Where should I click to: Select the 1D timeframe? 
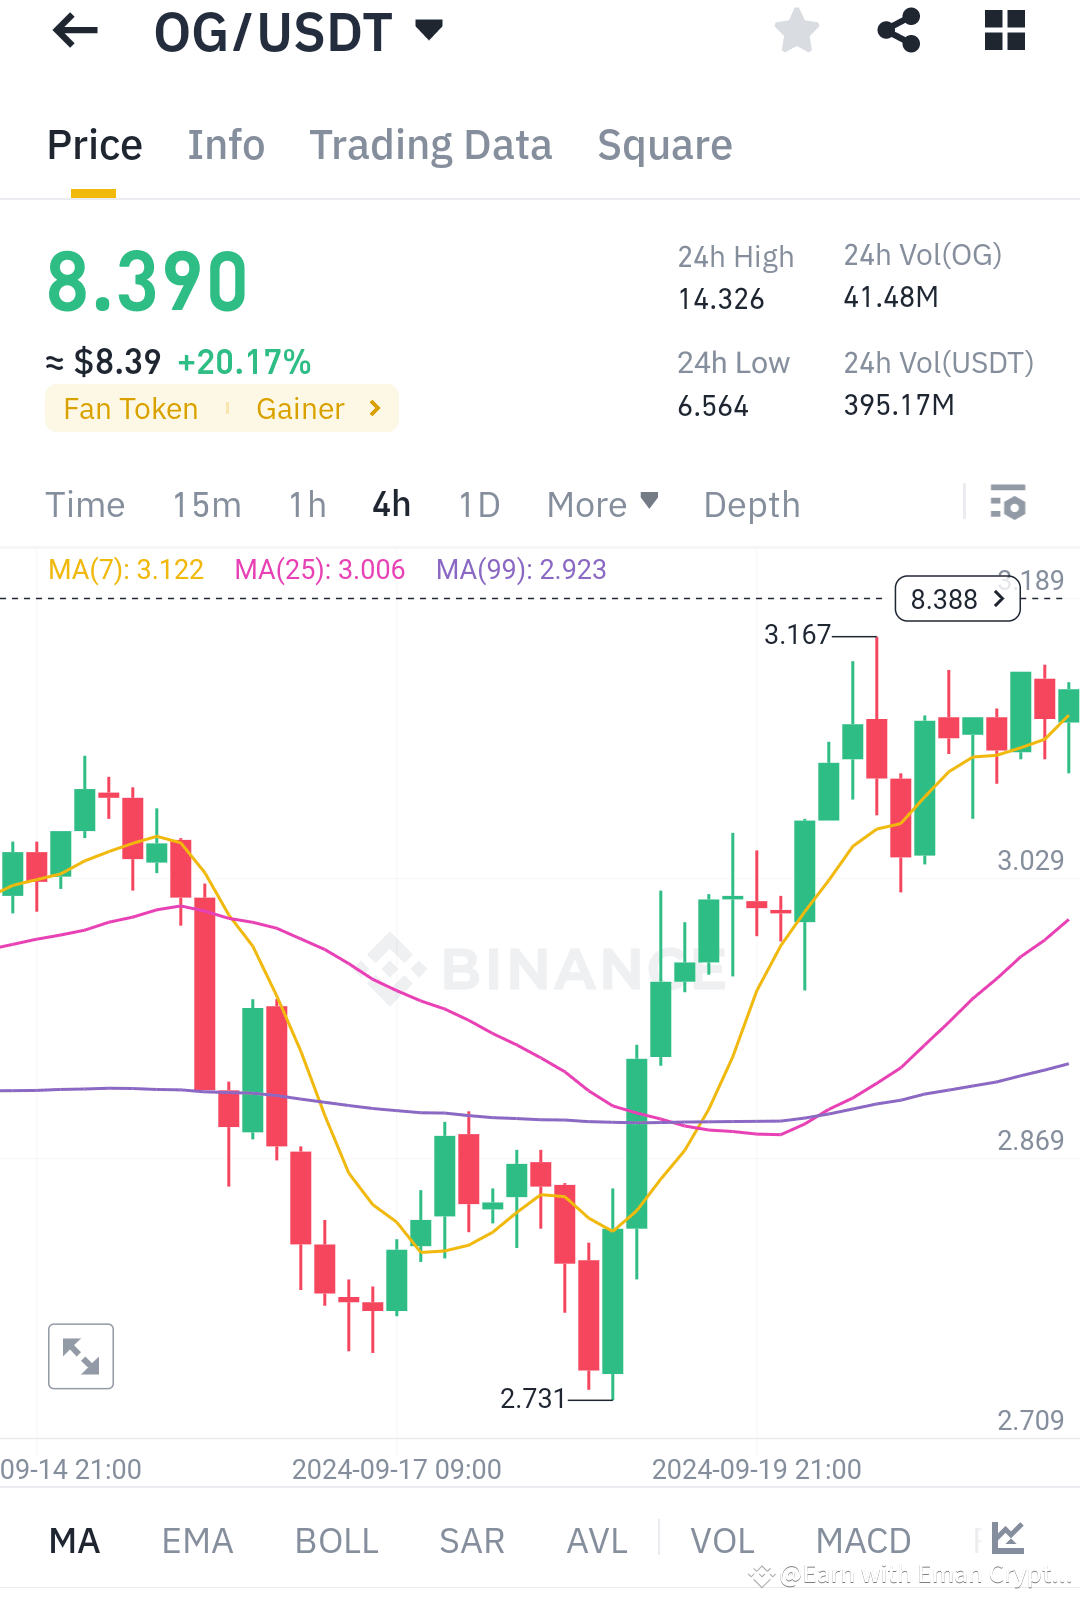point(478,504)
